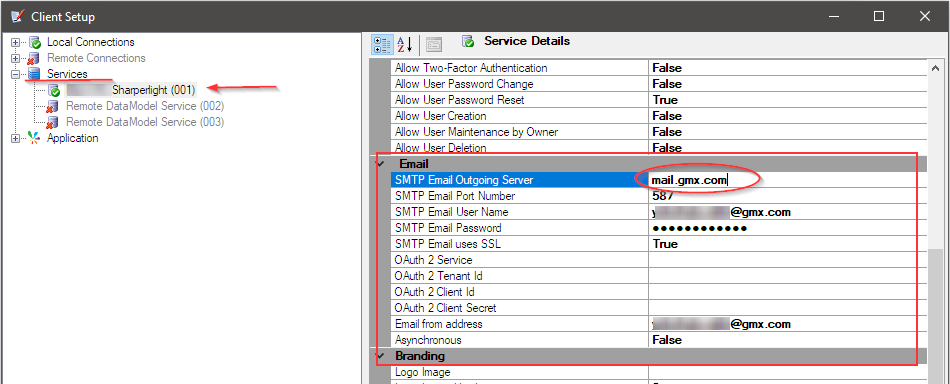Image resolution: width=950 pixels, height=384 pixels.
Task: Sort properties alphabetically with A-Z button
Action: click(x=404, y=44)
